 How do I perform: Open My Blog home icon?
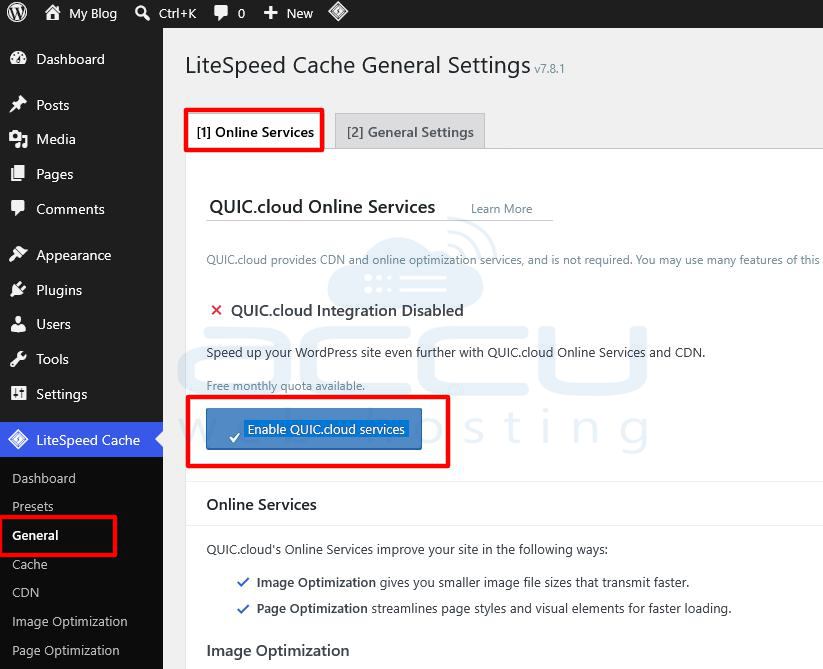pos(52,13)
